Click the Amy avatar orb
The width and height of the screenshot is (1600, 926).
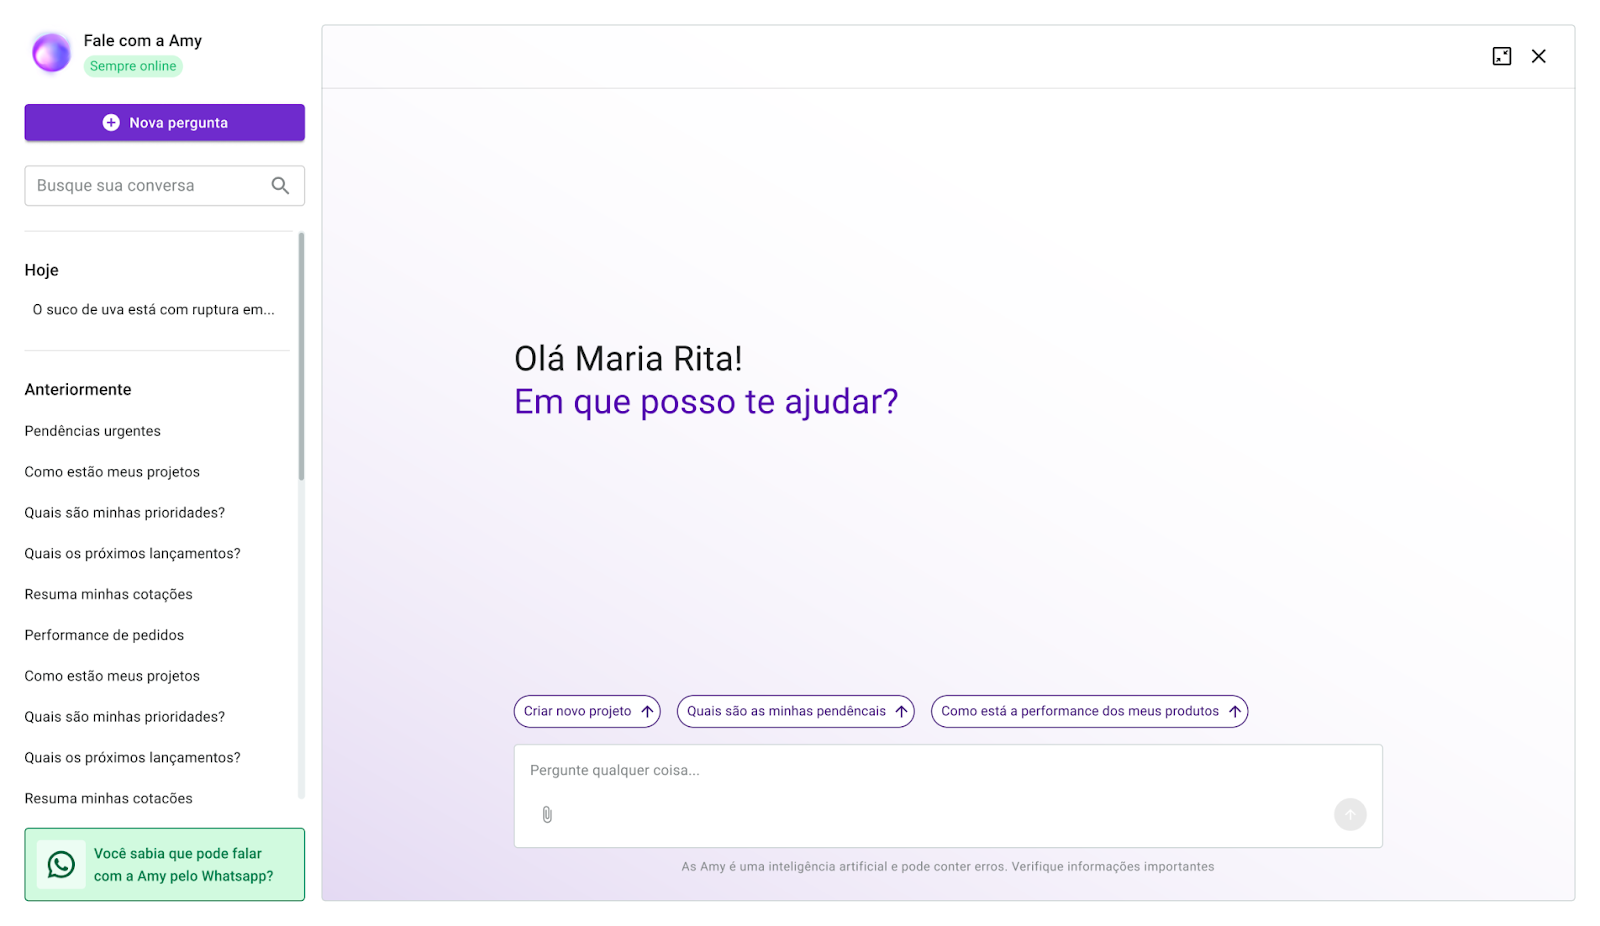tap(51, 52)
